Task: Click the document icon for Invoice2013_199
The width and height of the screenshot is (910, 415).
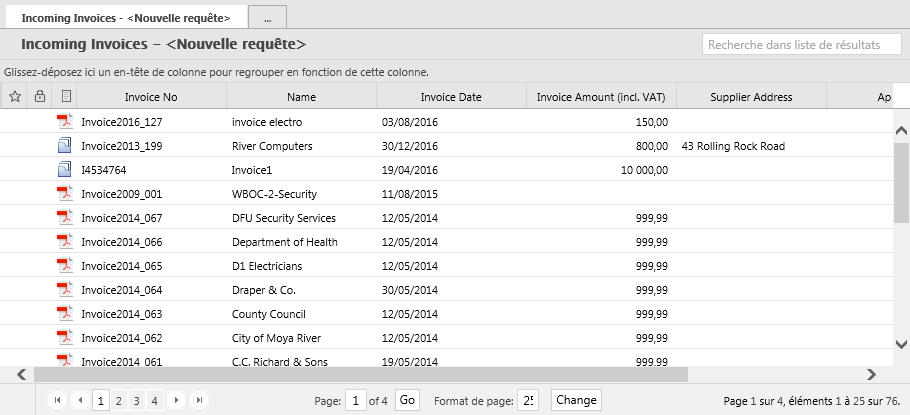Action: 65,146
